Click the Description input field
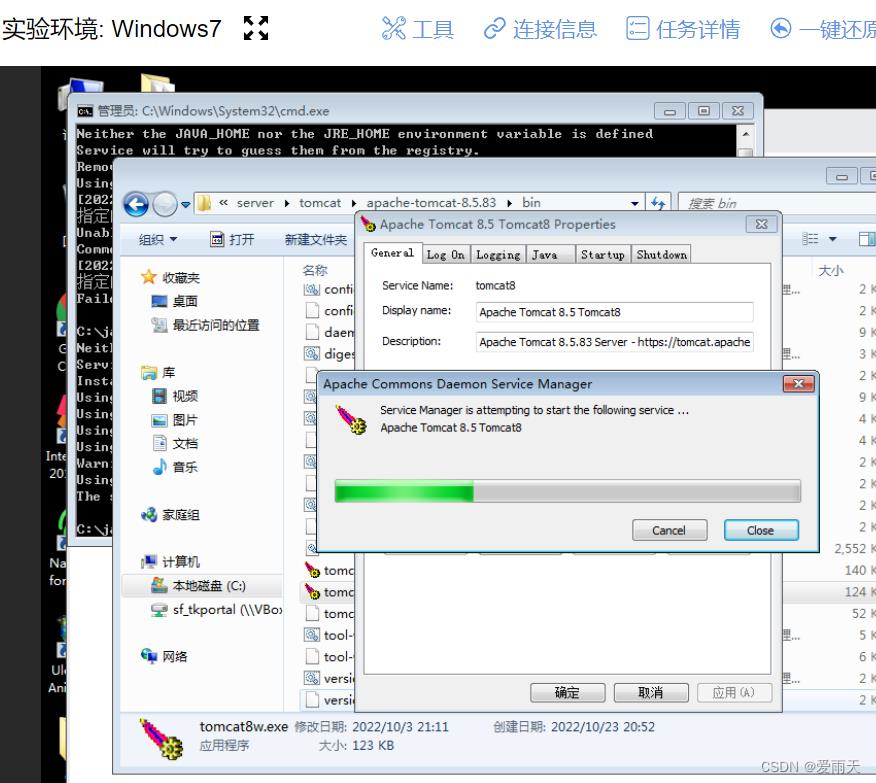876x783 pixels. click(x=615, y=342)
